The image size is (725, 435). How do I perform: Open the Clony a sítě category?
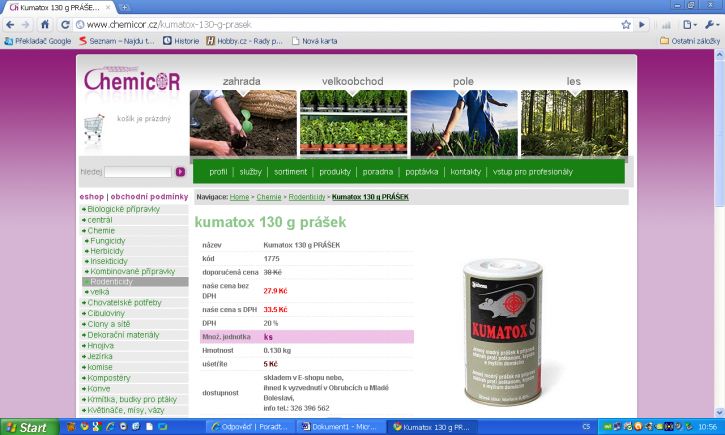pyautogui.click(x=109, y=324)
